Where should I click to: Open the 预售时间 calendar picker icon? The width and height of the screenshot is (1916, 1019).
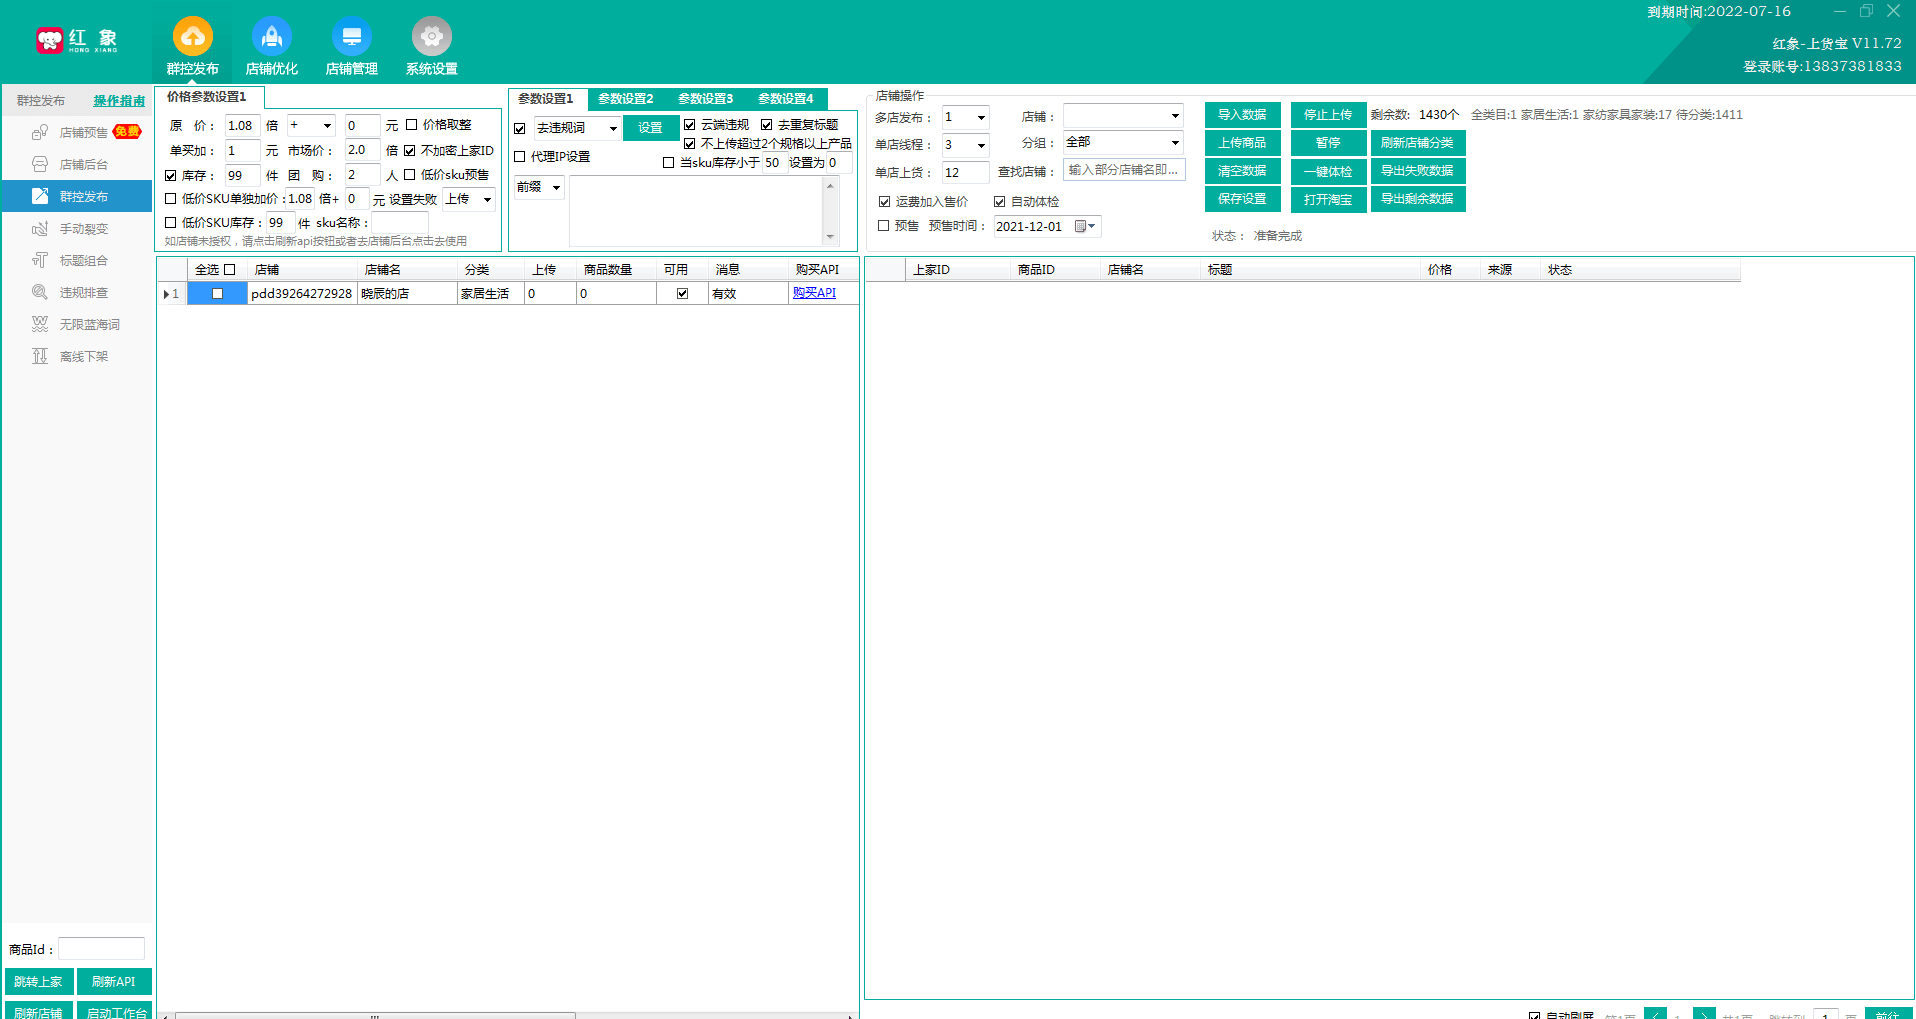[1085, 226]
